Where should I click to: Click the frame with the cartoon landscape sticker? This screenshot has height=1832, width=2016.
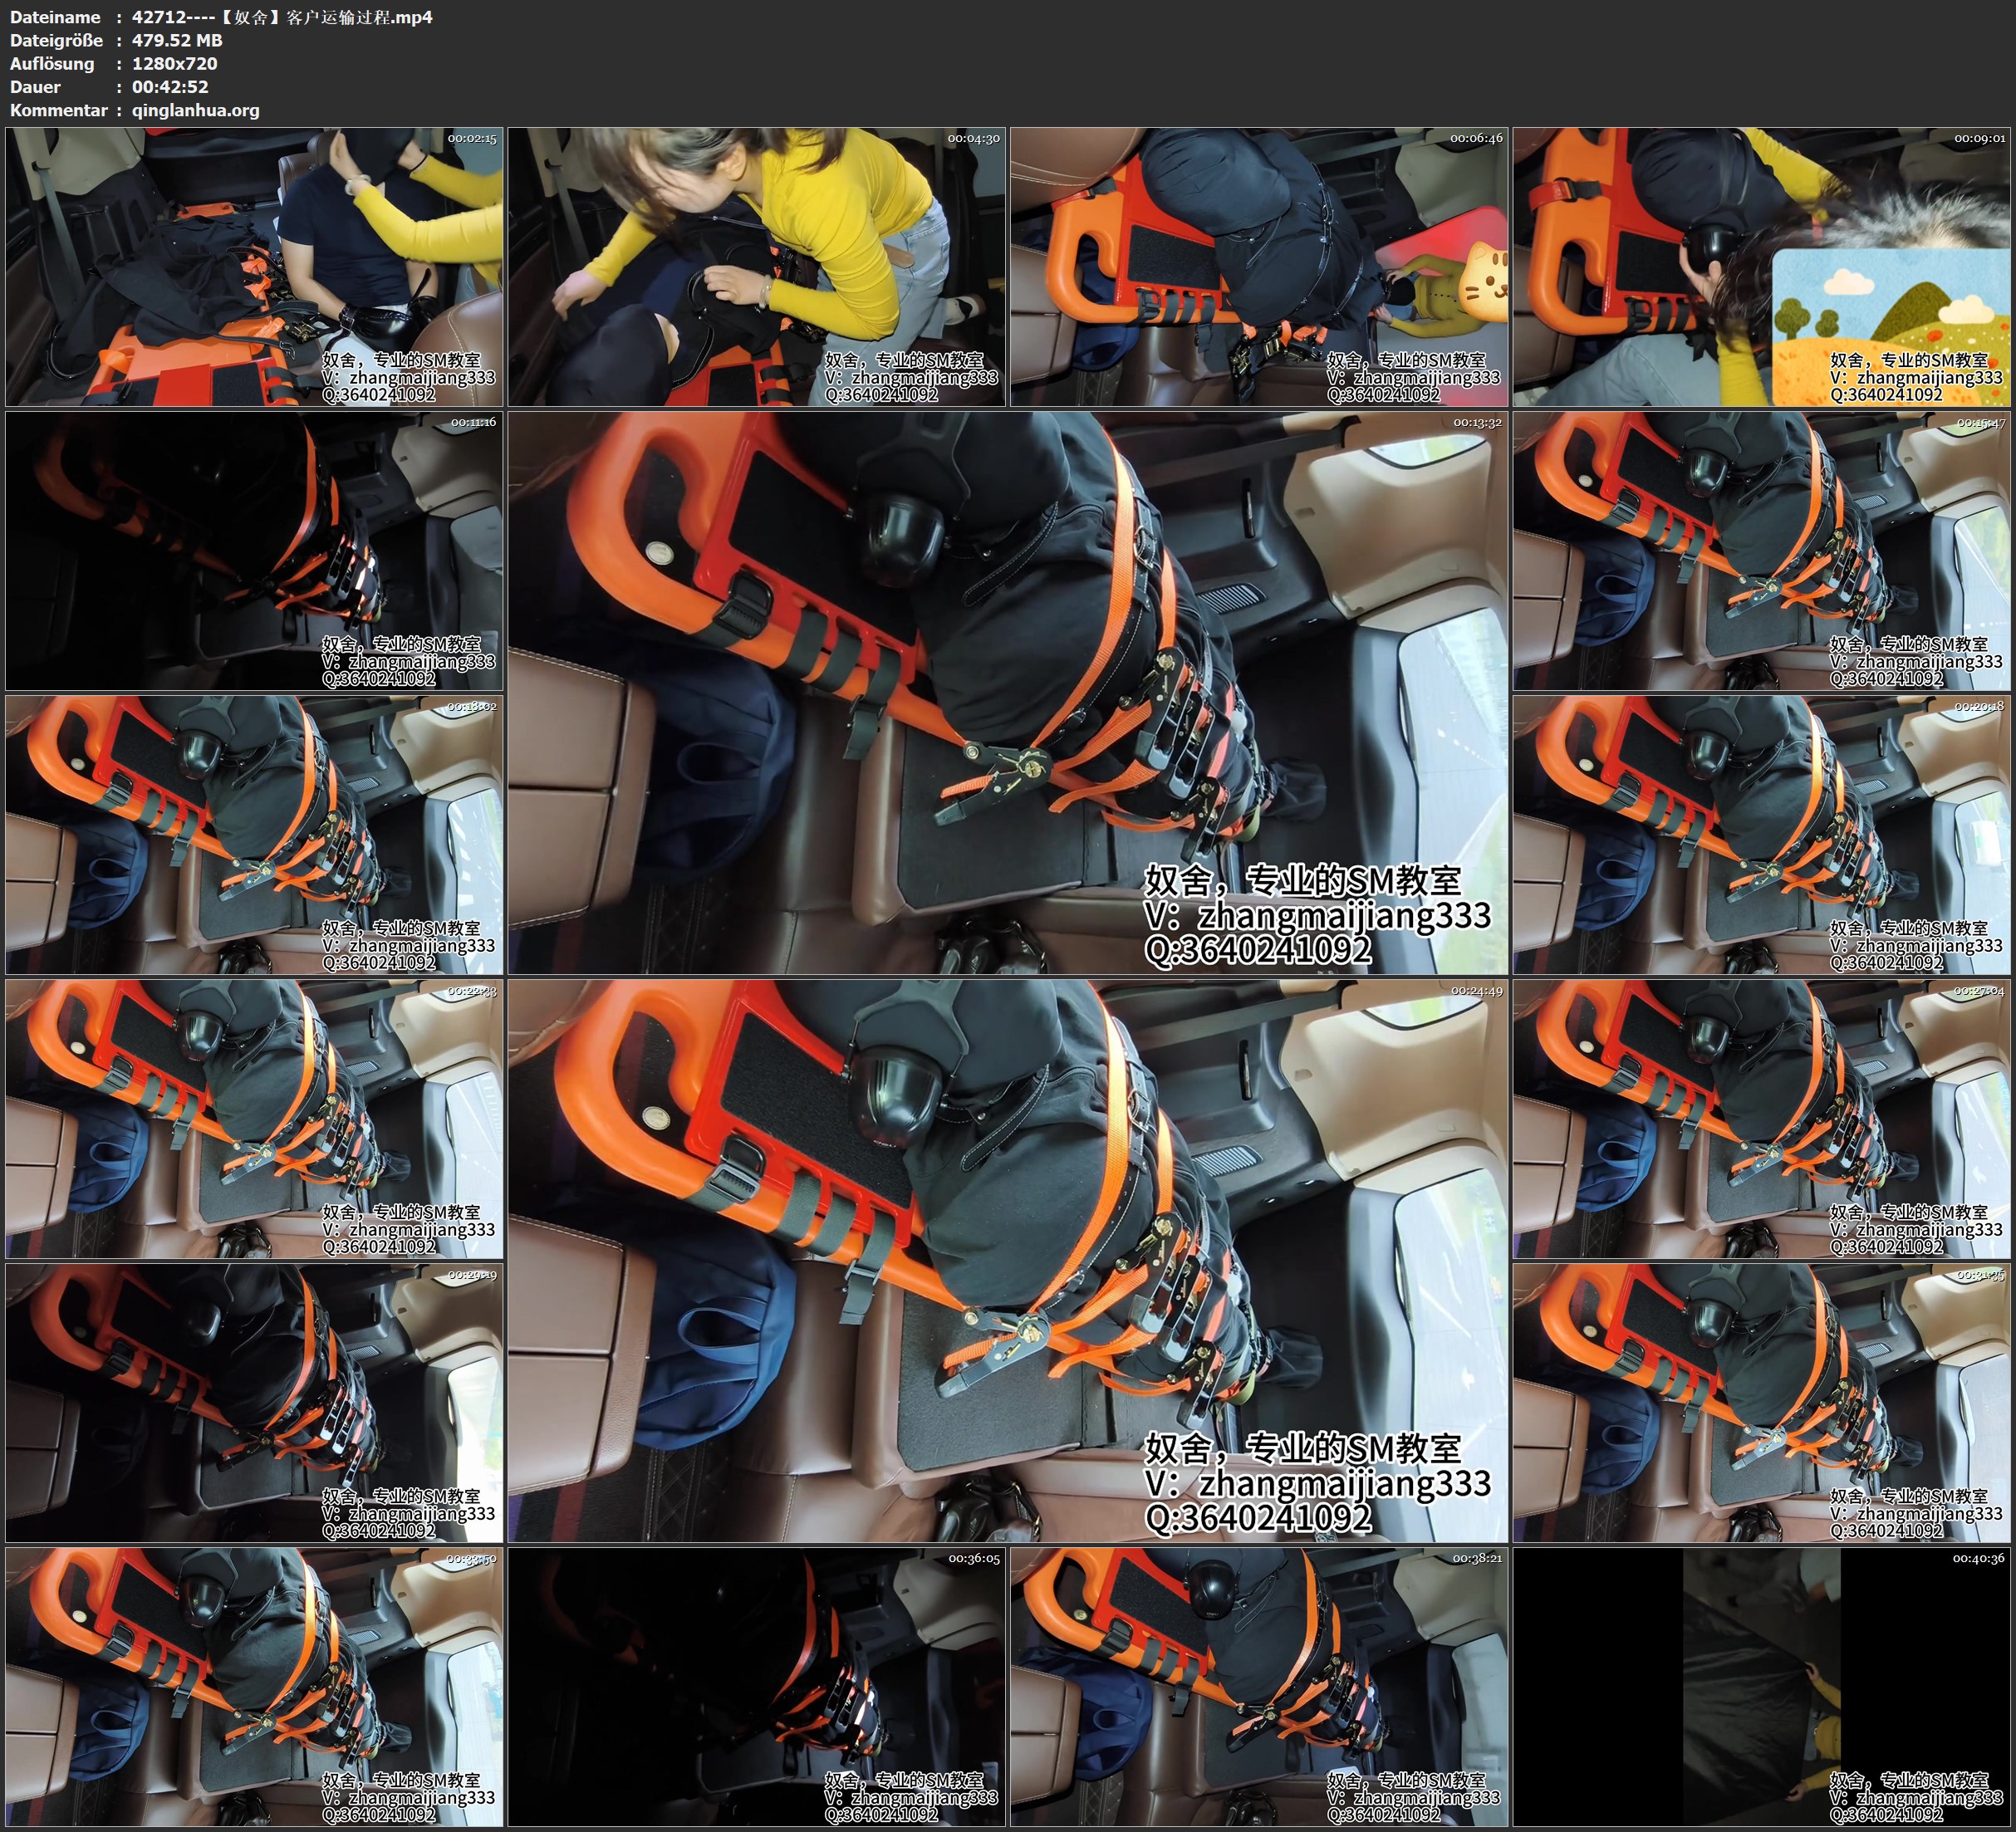pos(1761,267)
